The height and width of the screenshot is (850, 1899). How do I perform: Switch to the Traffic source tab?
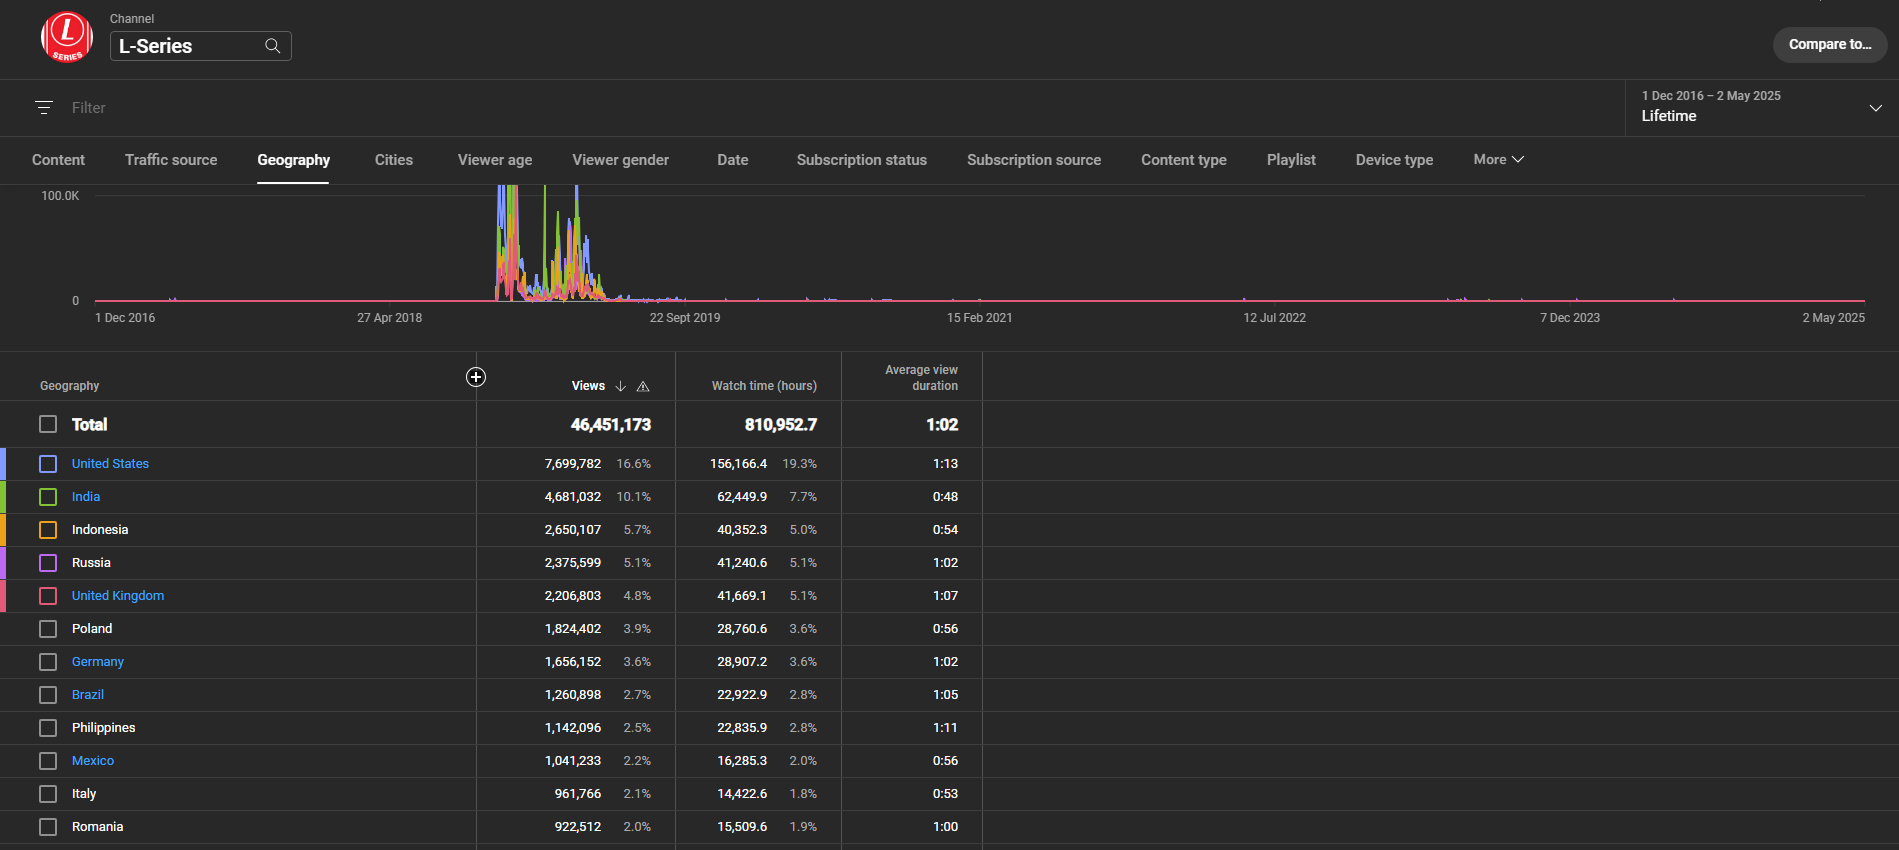point(171,160)
